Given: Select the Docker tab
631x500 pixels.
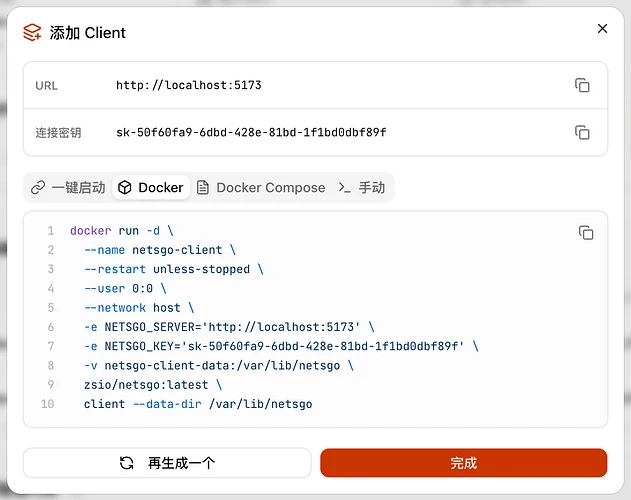Looking at the screenshot, I should pos(151,188).
